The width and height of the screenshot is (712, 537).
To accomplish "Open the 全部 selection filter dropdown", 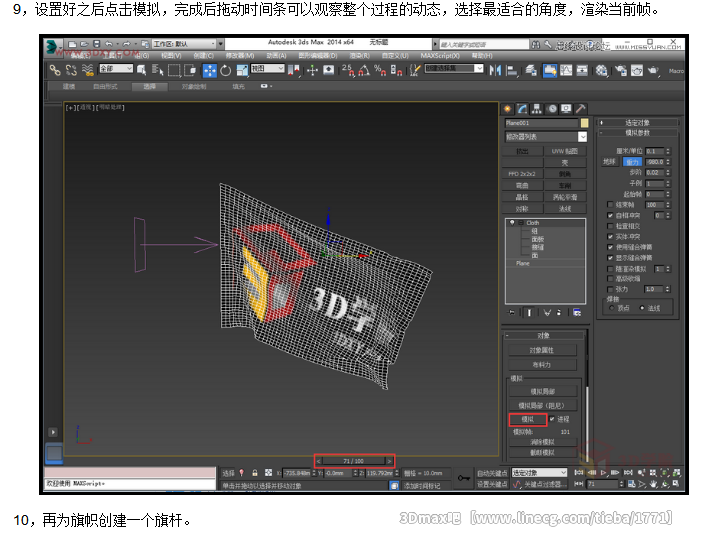I will (116, 69).
